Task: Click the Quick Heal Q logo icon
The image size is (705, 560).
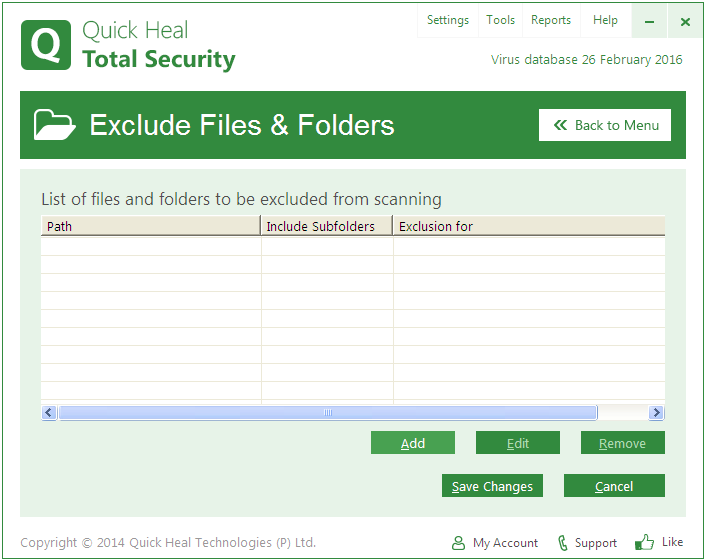Action: (x=46, y=46)
